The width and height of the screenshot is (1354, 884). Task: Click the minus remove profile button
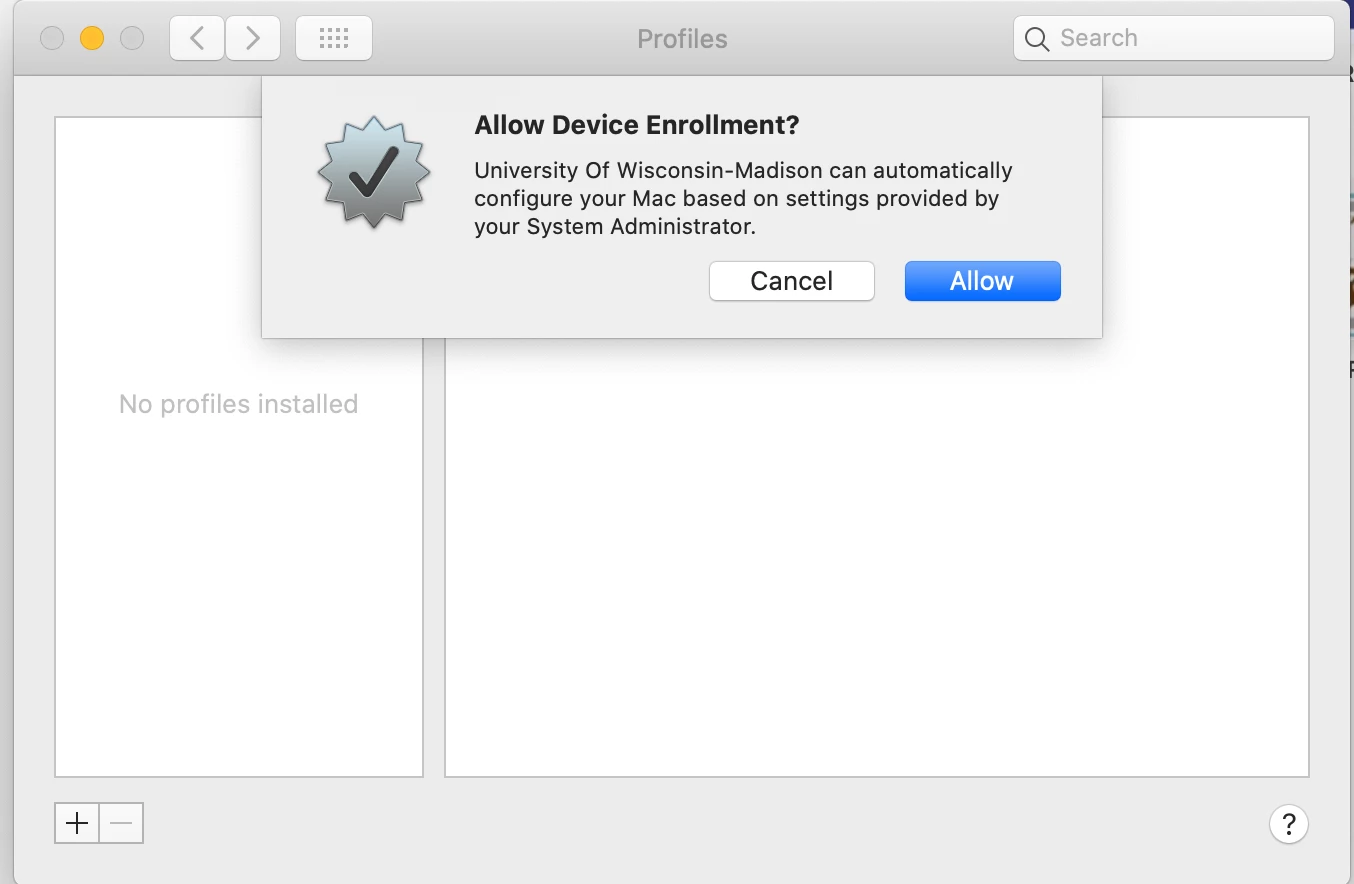coord(121,823)
